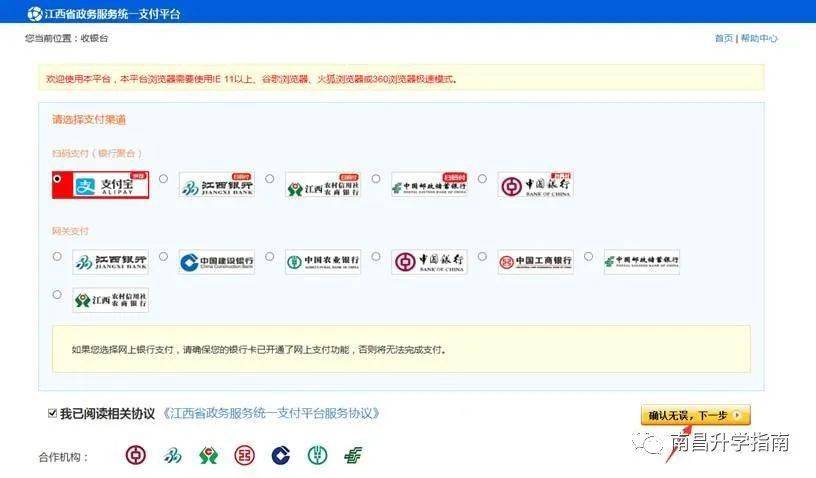Click the online banking reminder text
816x478 pixels.
259,350
